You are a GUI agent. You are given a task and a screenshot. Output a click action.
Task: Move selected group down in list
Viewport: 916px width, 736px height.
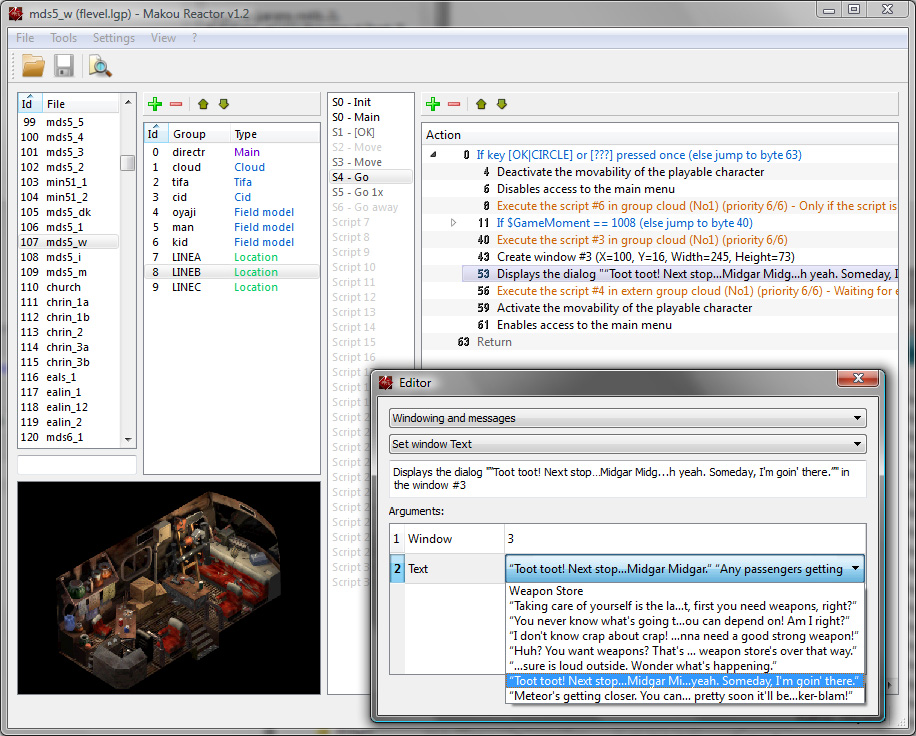224,104
